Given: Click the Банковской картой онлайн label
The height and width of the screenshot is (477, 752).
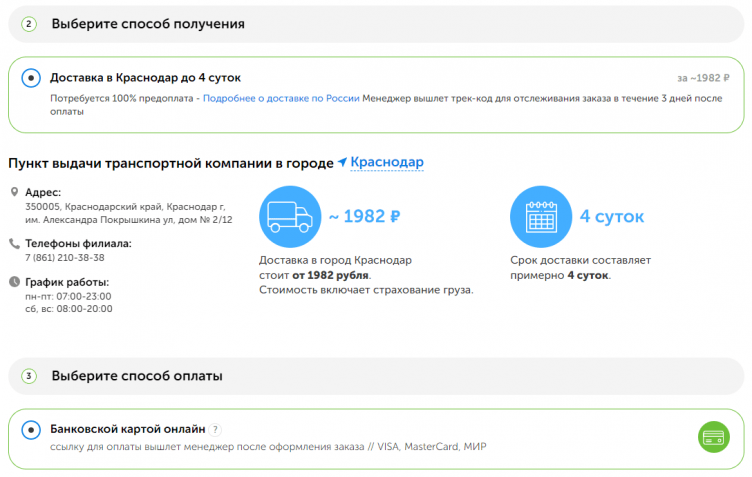Looking at the screenshot, I should pyautogui.click(x=128, y=429).
